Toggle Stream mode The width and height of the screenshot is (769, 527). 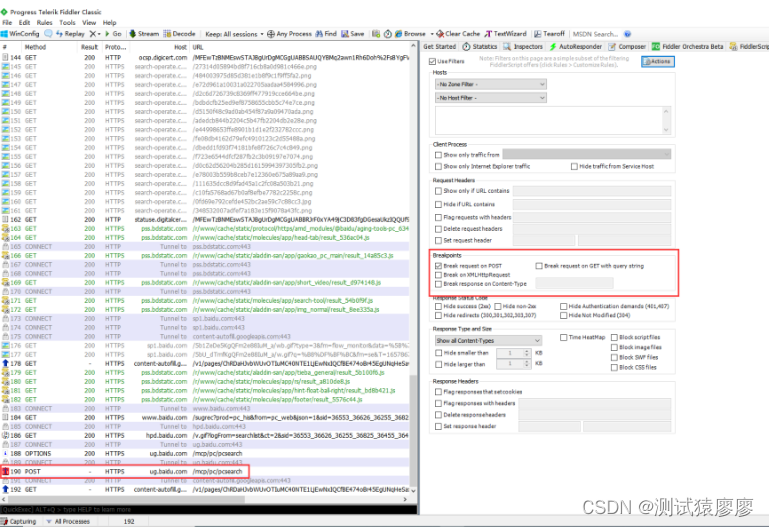coord(144,34)
